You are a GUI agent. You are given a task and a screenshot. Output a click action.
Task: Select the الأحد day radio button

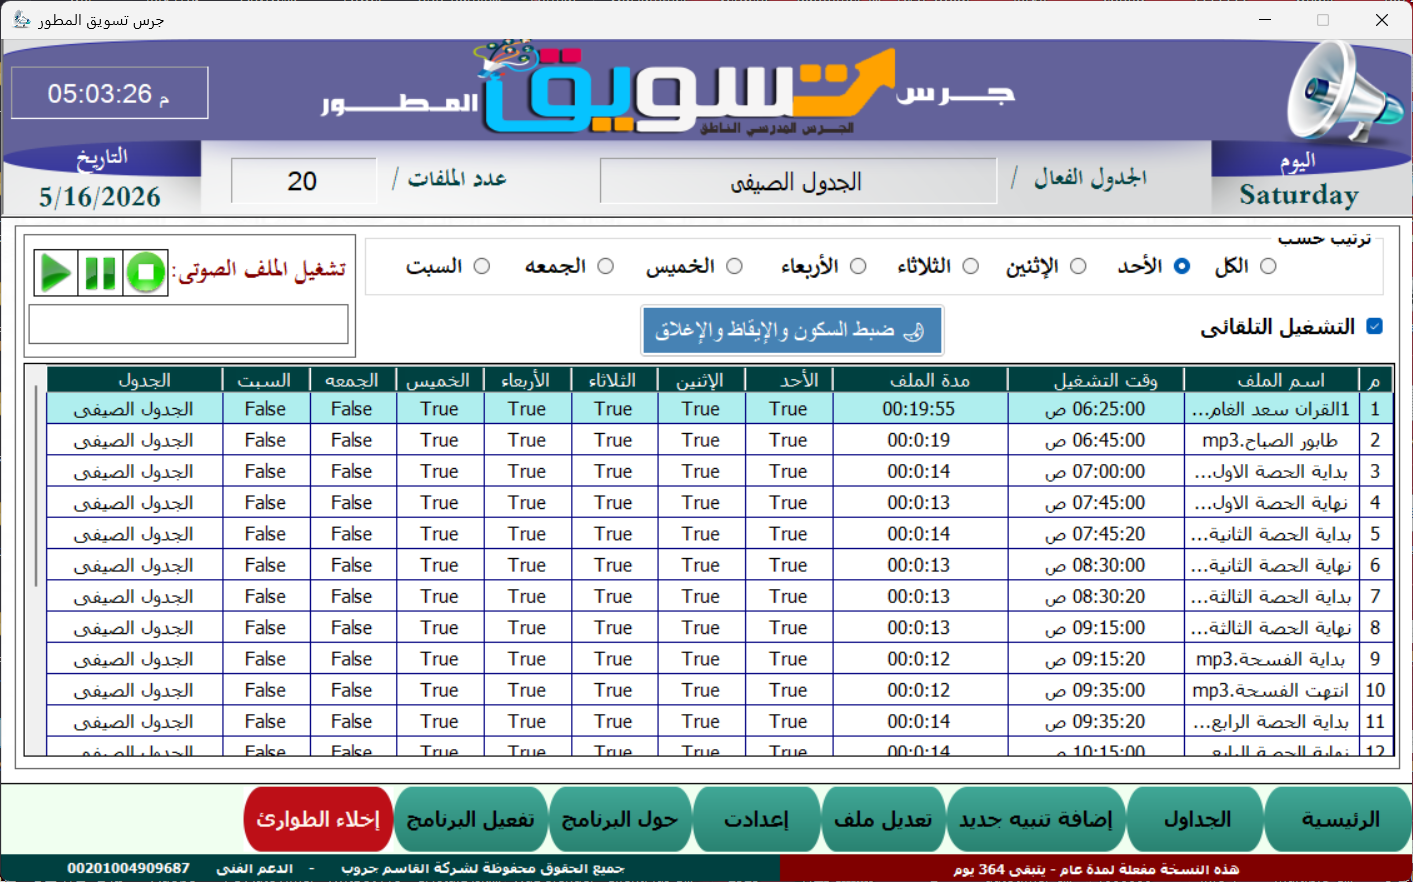[x=1182, y=266]
